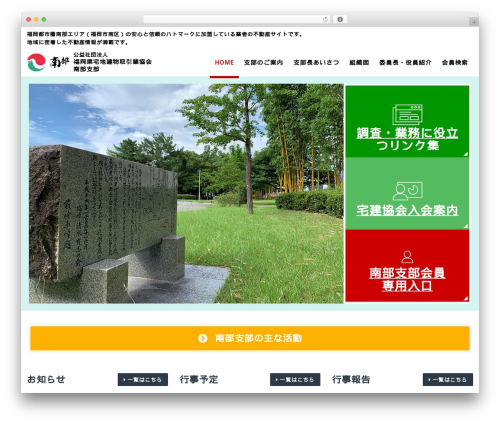Click the 行事予定 heading

pos(199,379)
